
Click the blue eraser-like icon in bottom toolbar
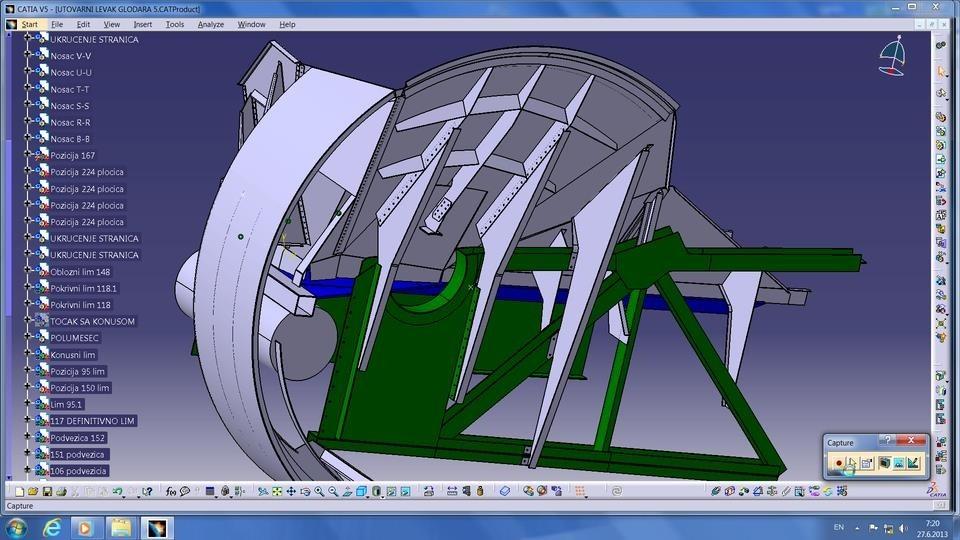point(504,491)
